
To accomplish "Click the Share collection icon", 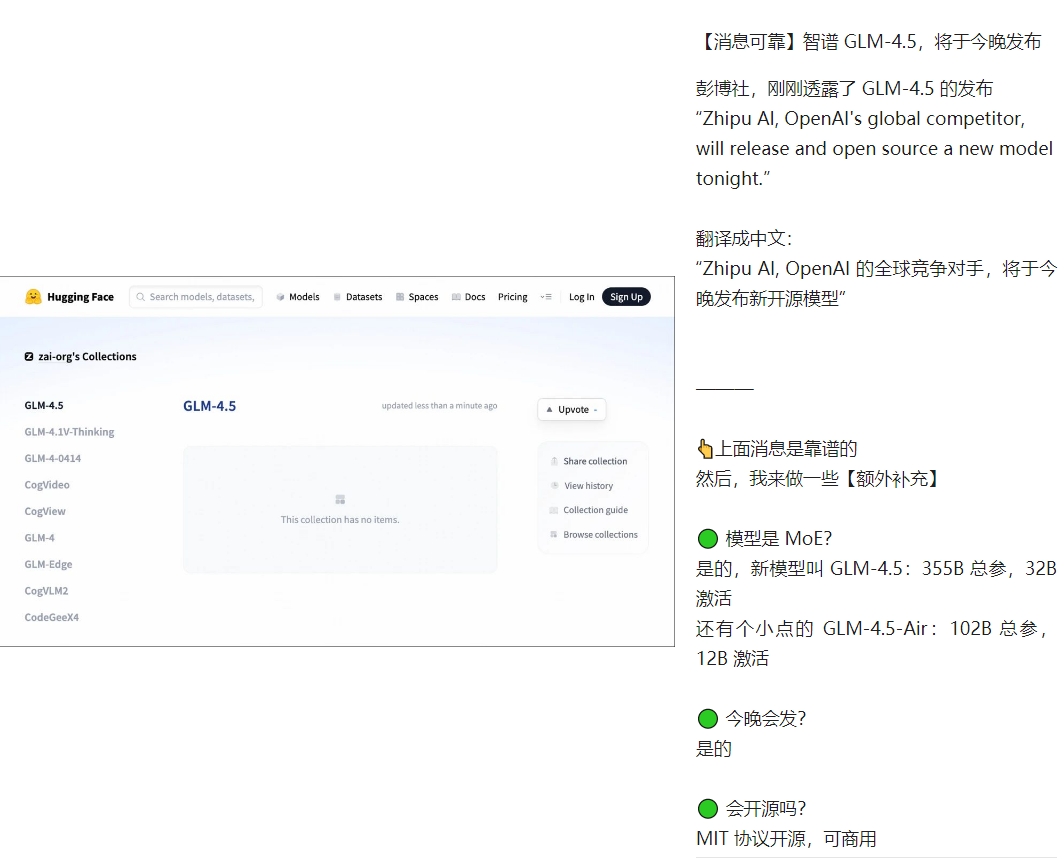I will pyautogui.click(x=554, y=461).
